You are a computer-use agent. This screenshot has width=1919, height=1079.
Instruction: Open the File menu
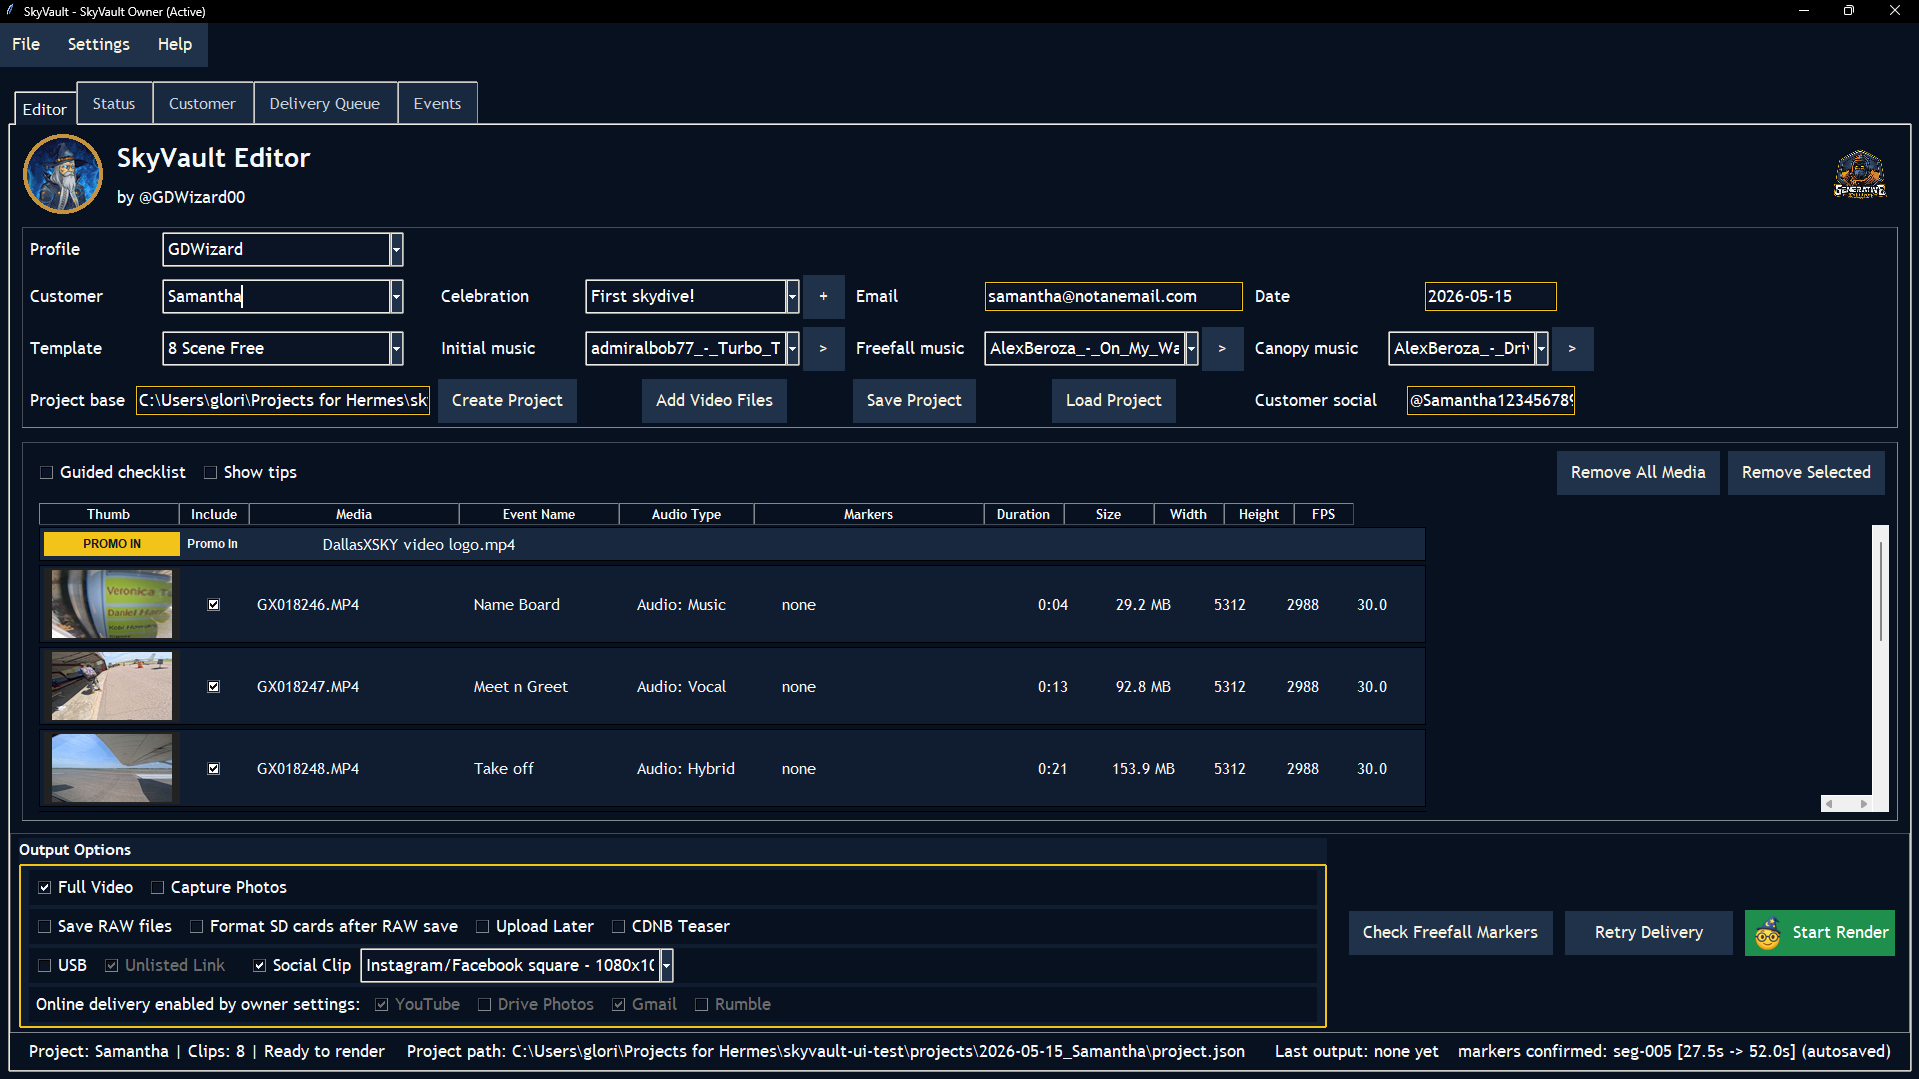point(26,44)
